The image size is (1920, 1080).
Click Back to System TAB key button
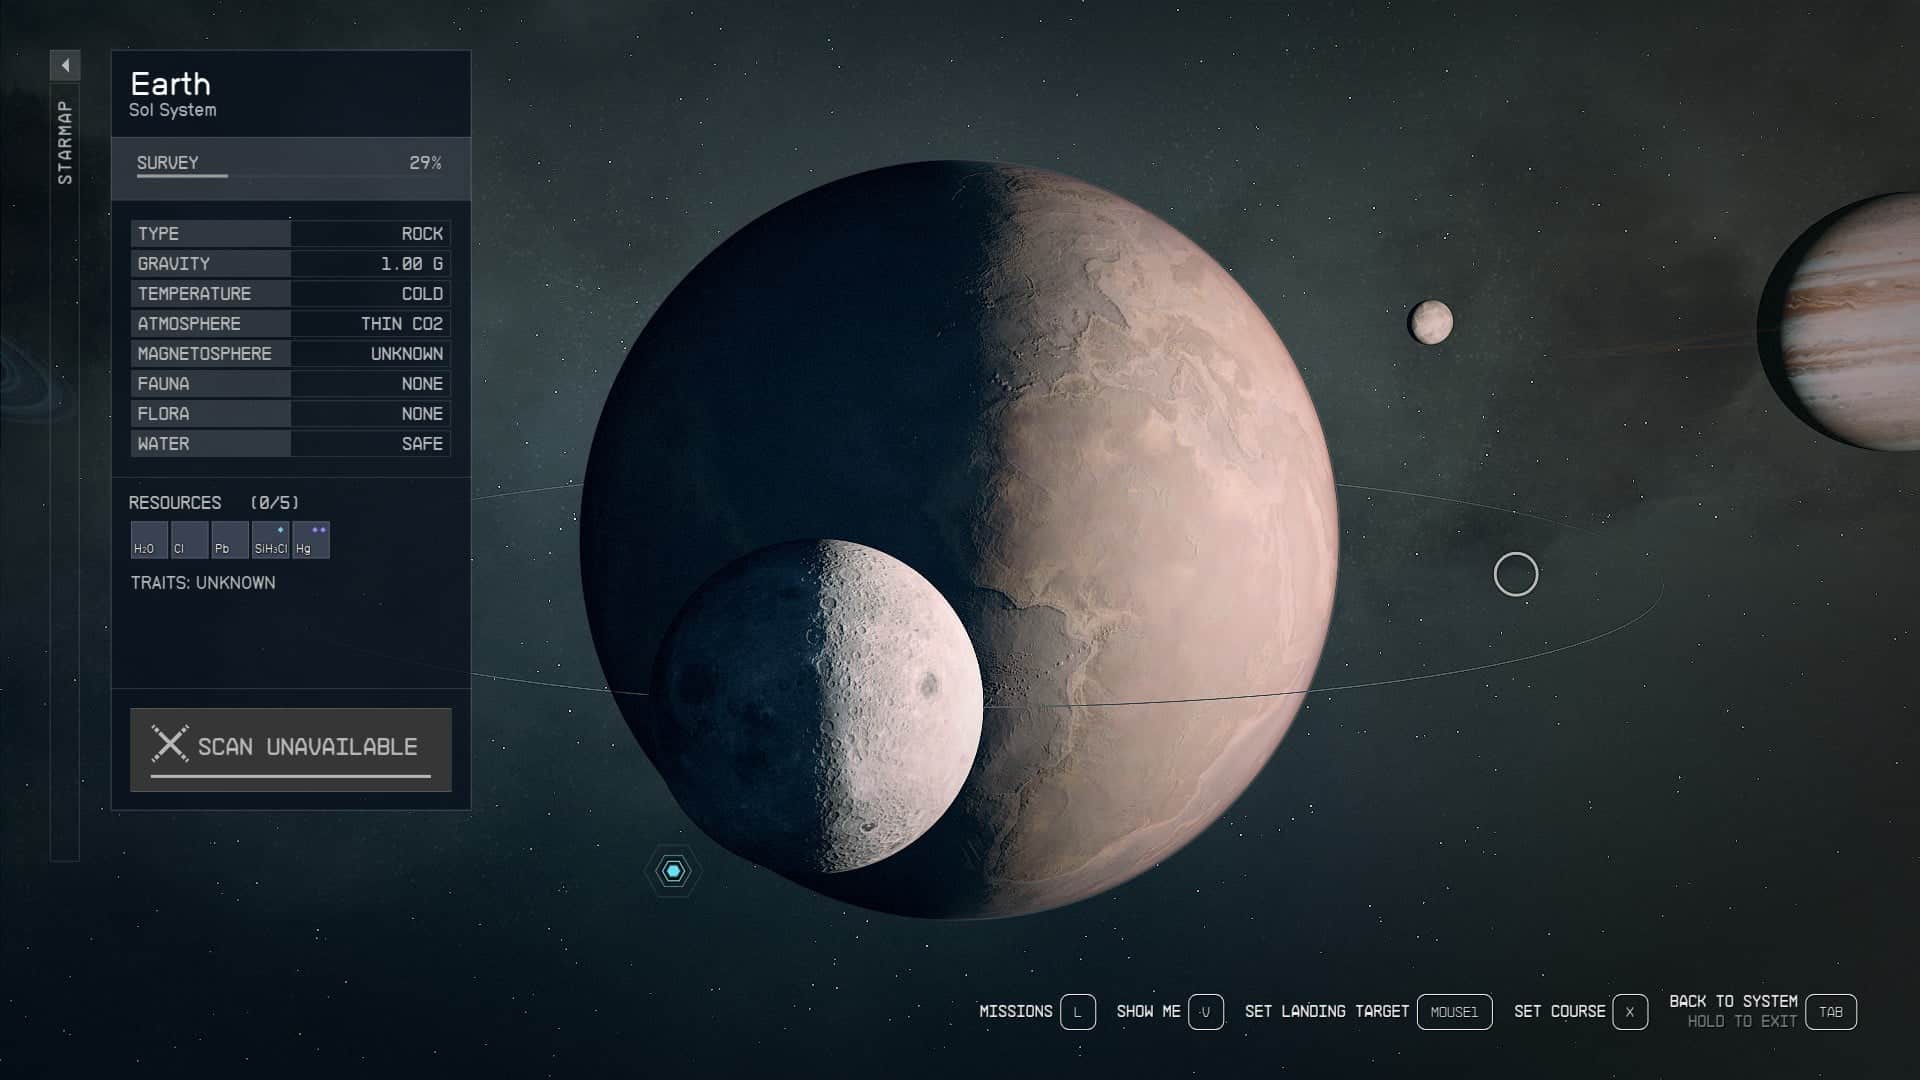pos(1831,1012)
